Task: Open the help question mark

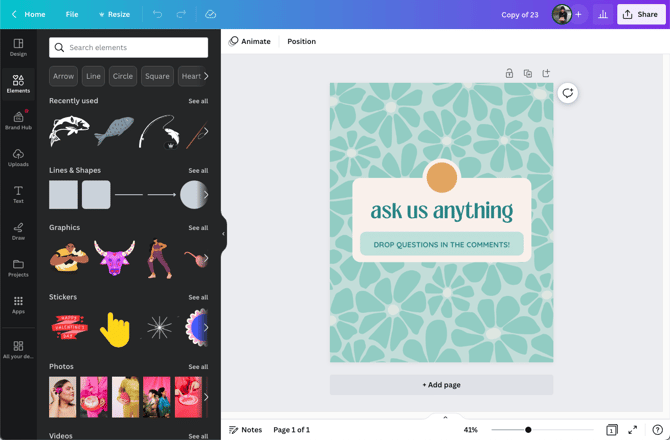Action: pyautogui.click(x=658, y=429)
